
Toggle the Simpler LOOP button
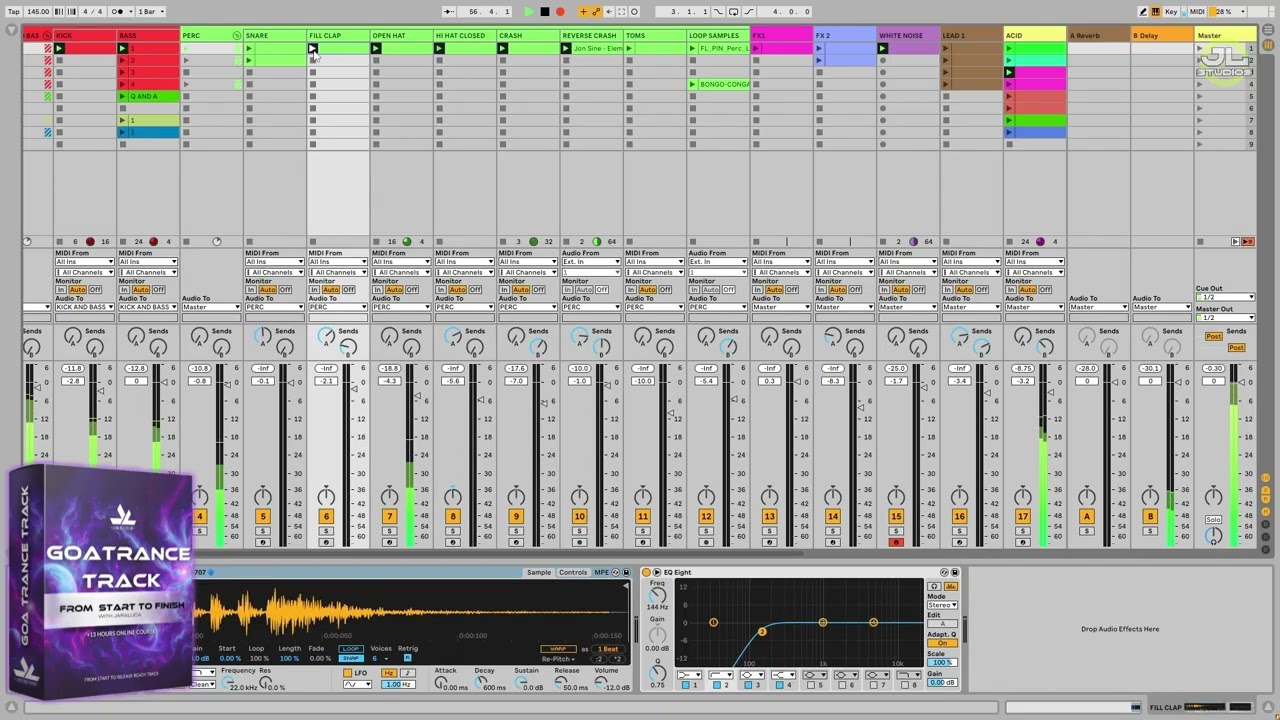point(350,649)
